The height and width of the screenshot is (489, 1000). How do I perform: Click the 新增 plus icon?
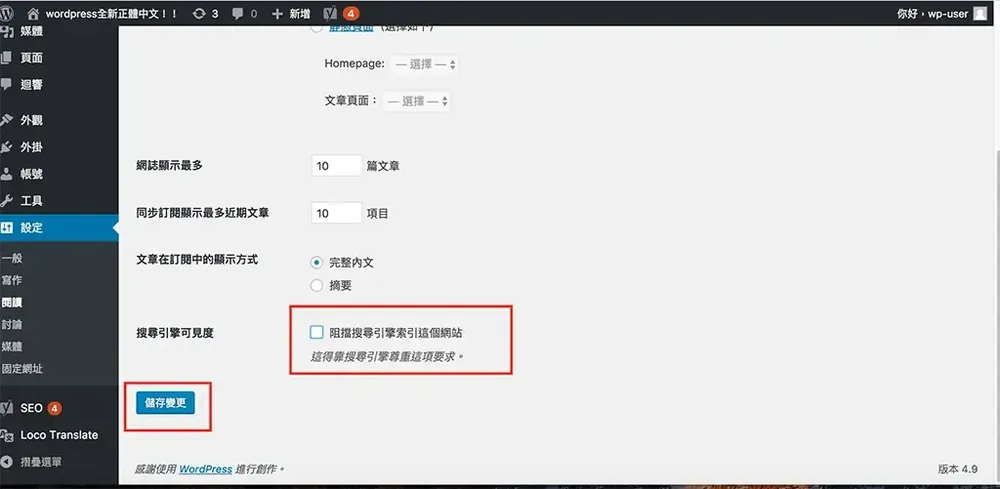click(277, 13)
